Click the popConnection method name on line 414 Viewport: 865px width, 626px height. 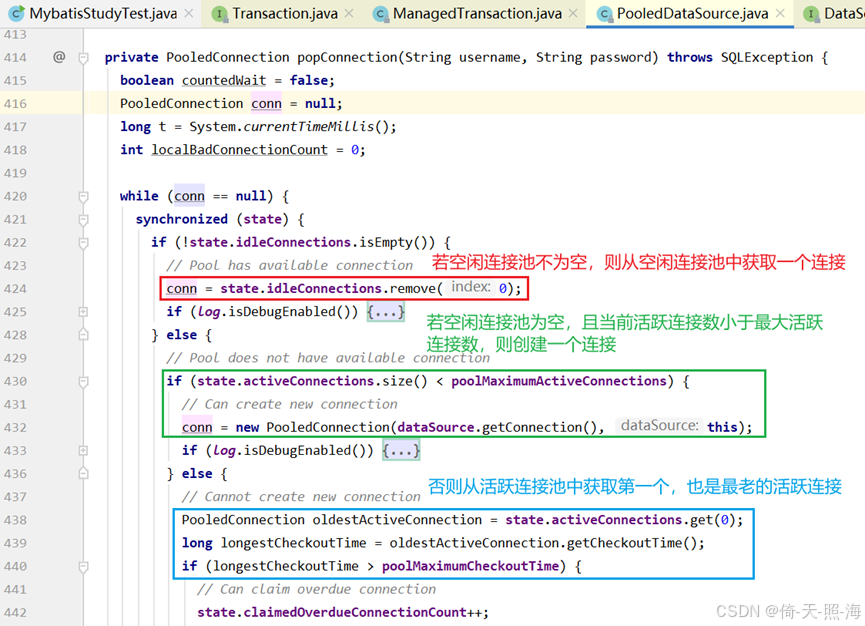pos(347,57)
